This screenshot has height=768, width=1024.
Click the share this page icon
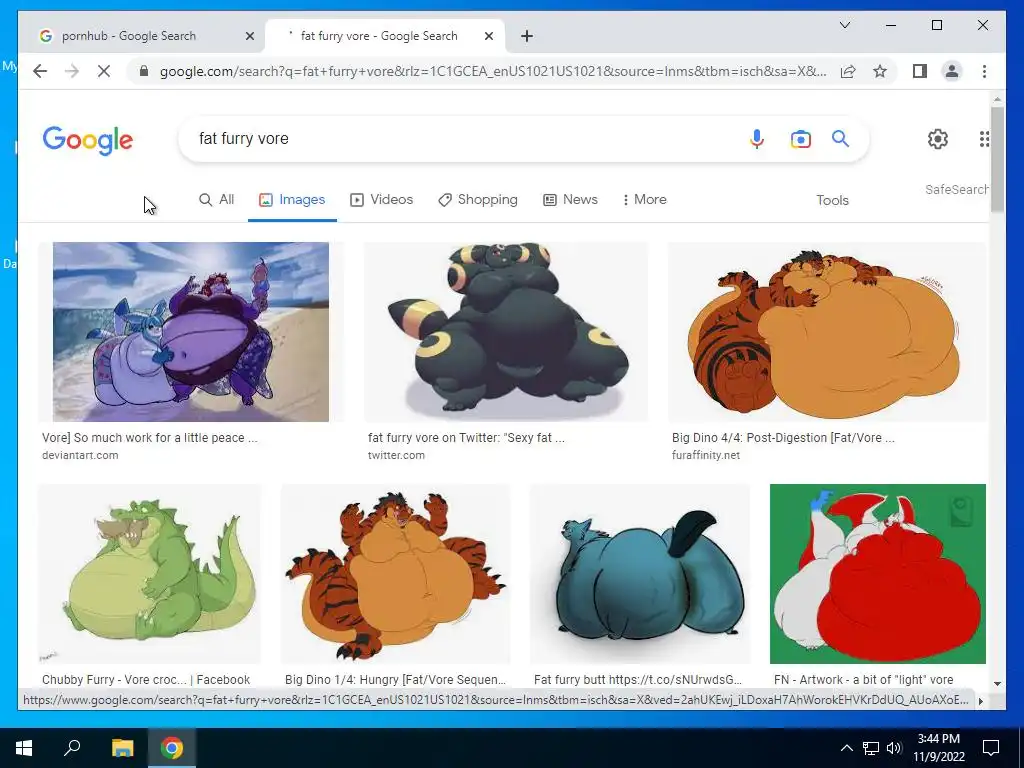848,71
